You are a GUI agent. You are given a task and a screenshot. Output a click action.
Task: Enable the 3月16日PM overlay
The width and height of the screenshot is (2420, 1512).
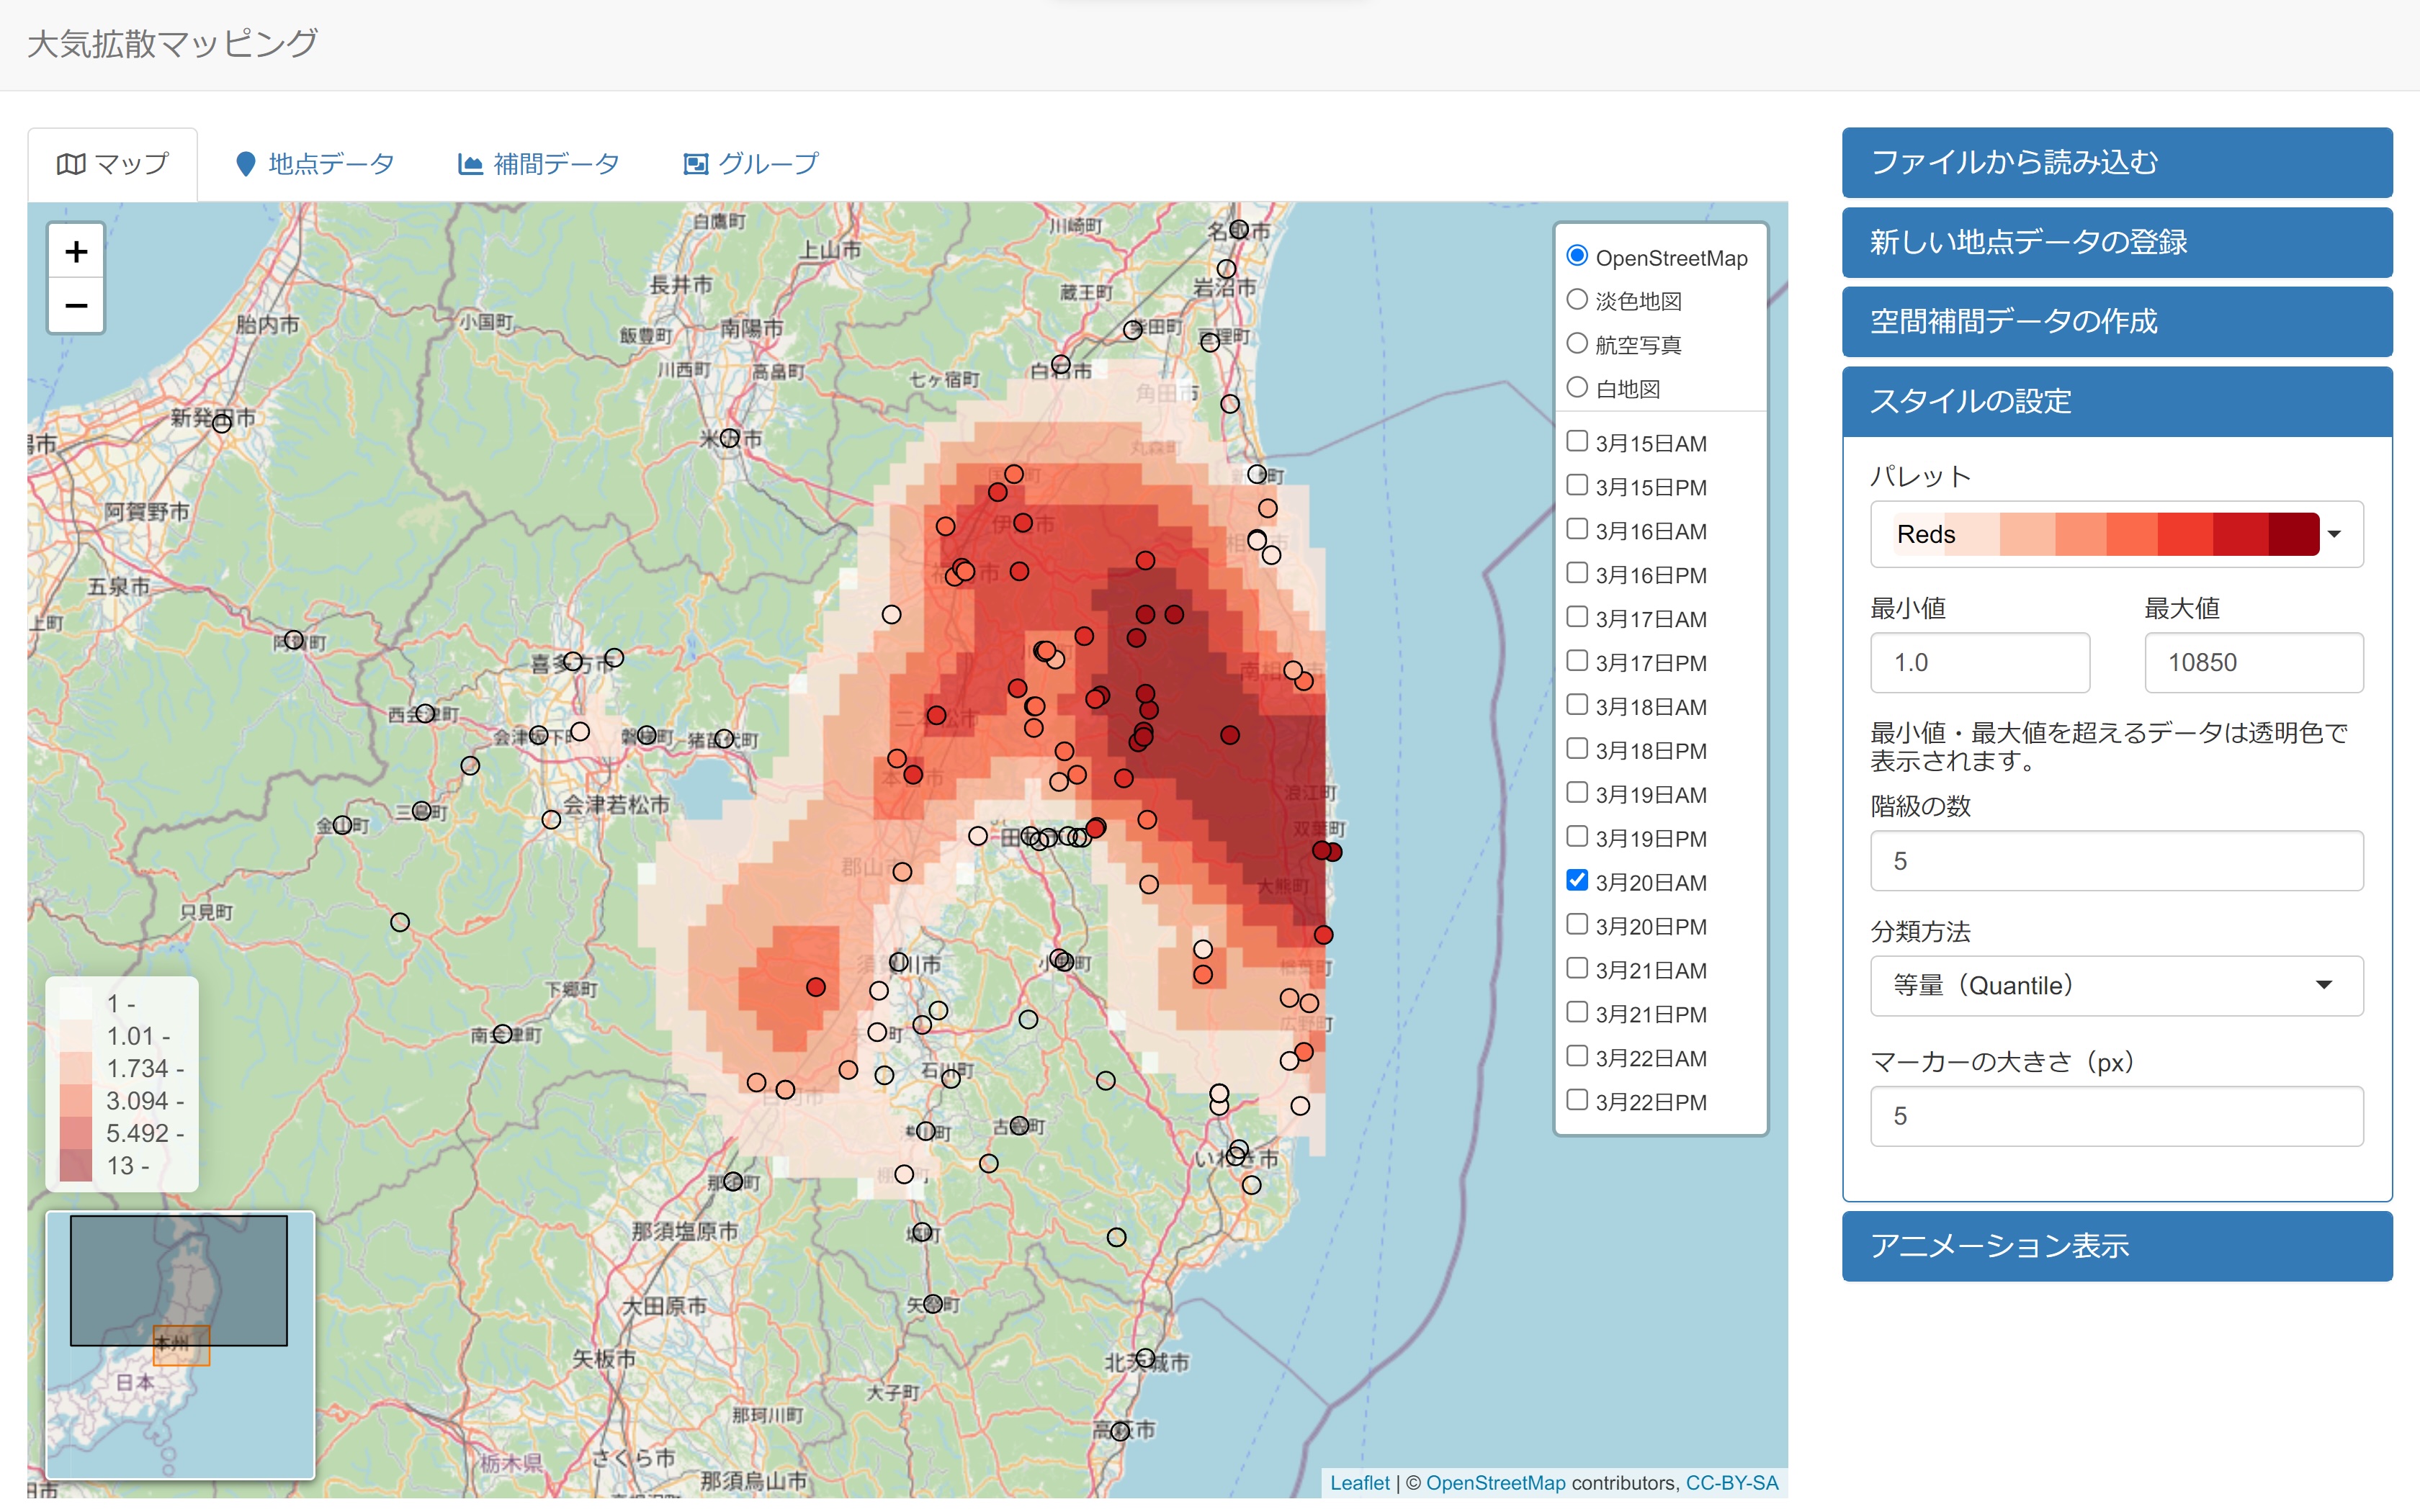tap(1577, 574)
